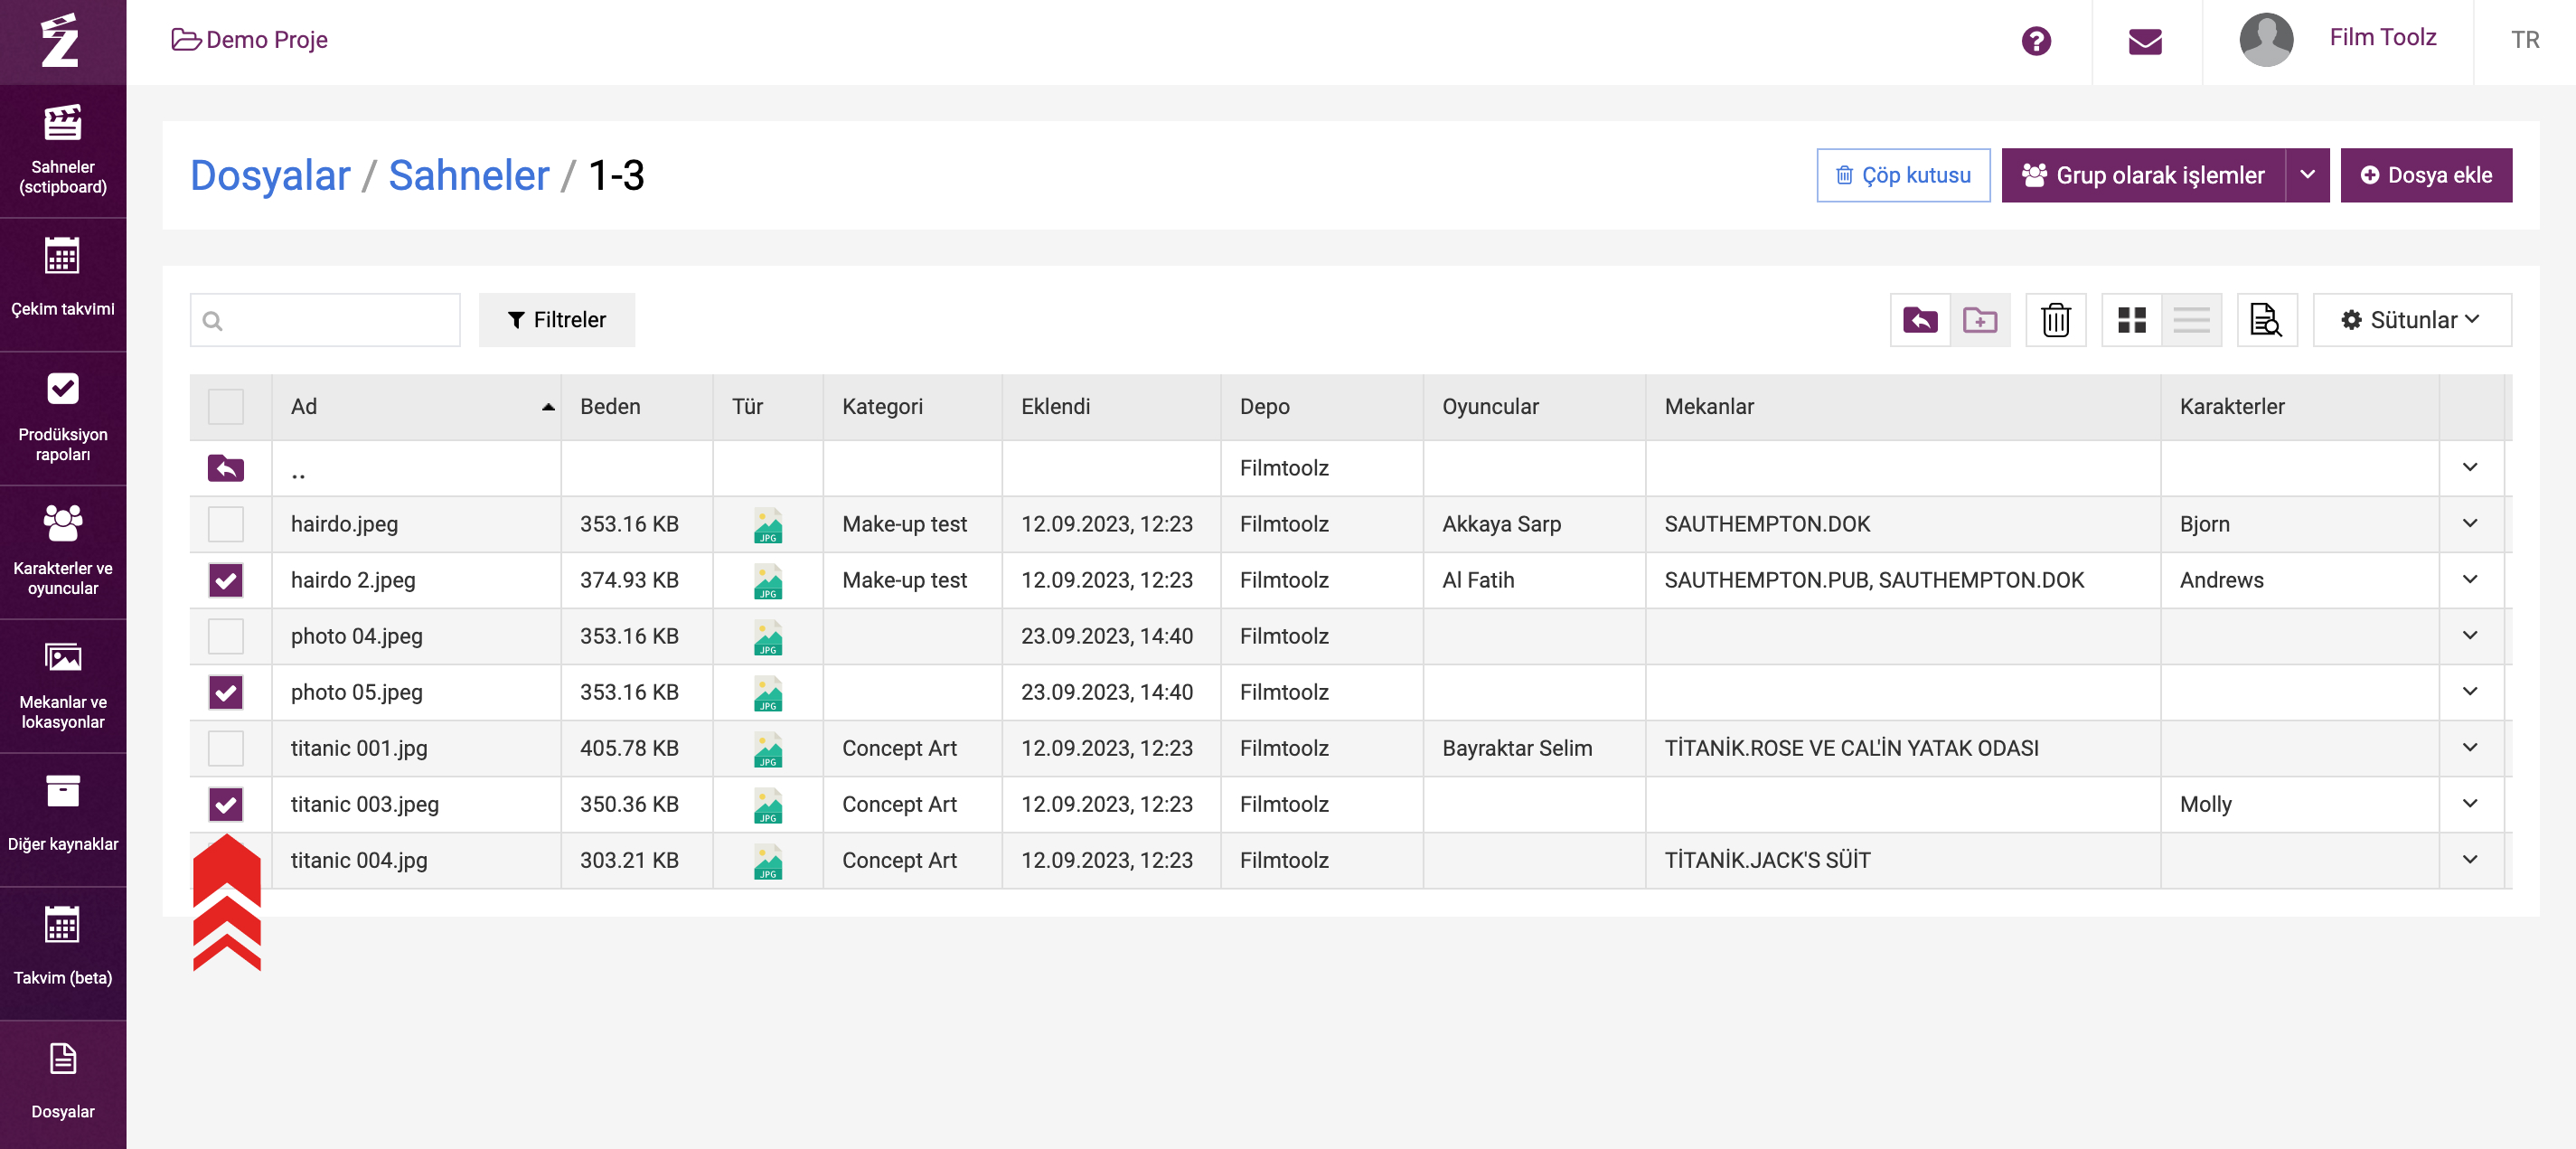The width and height of the screenshot is (2576, 1149).
Task: Toggle the select-all header checkbox
Action: [226, 407]
